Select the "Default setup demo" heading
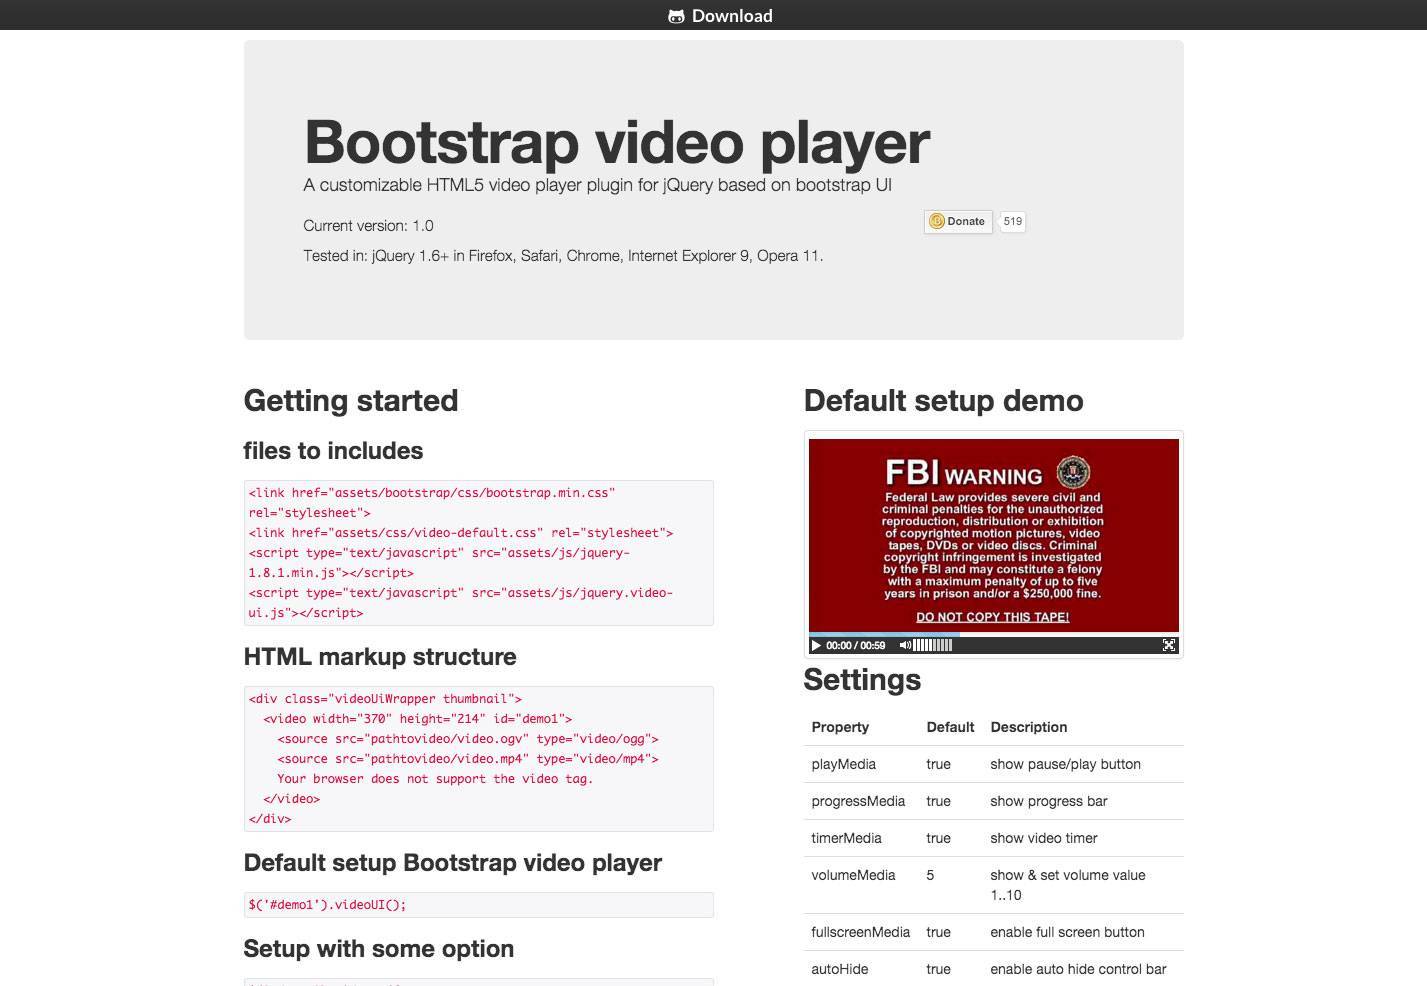Viewport: 1427px width, 986px height. [x=944, y=400]
